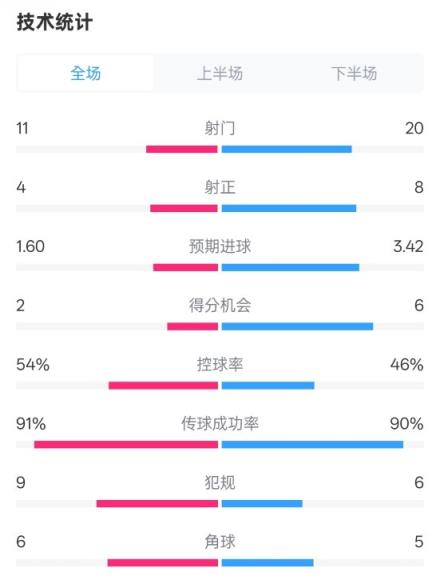This screenshot has width=440, height=588.
Task: Click the pink 犯规 bar
Action: (x=157, y=504)
